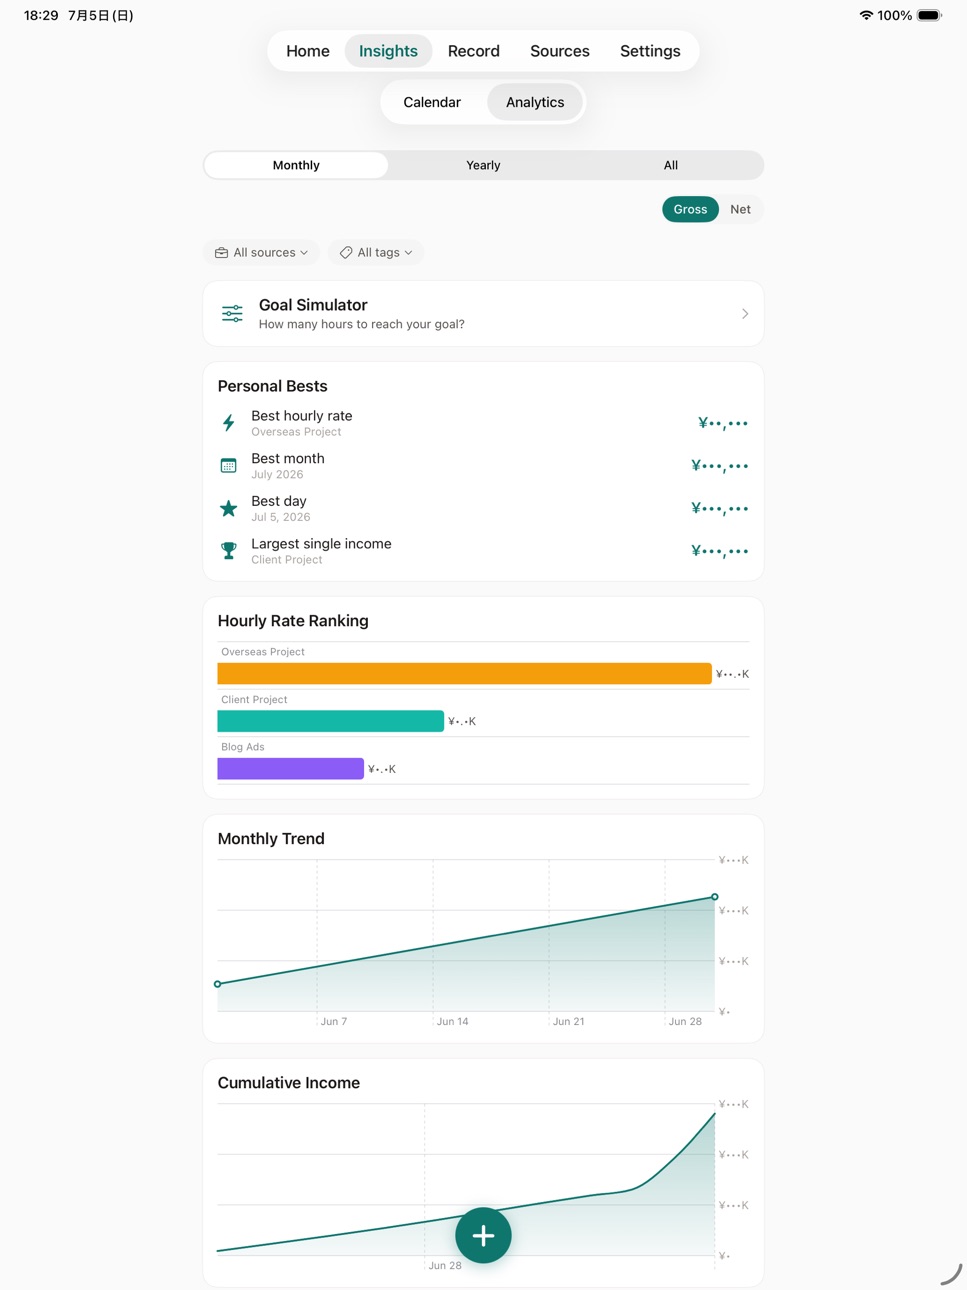
Task: Click the Best hourly rate label
Action: [x=301, y=416]
